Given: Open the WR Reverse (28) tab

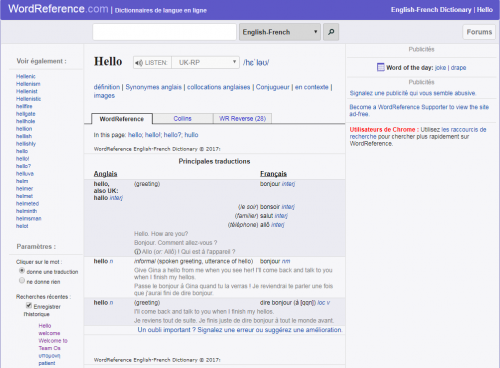Looking at the screenshot, I should (242, 118).
